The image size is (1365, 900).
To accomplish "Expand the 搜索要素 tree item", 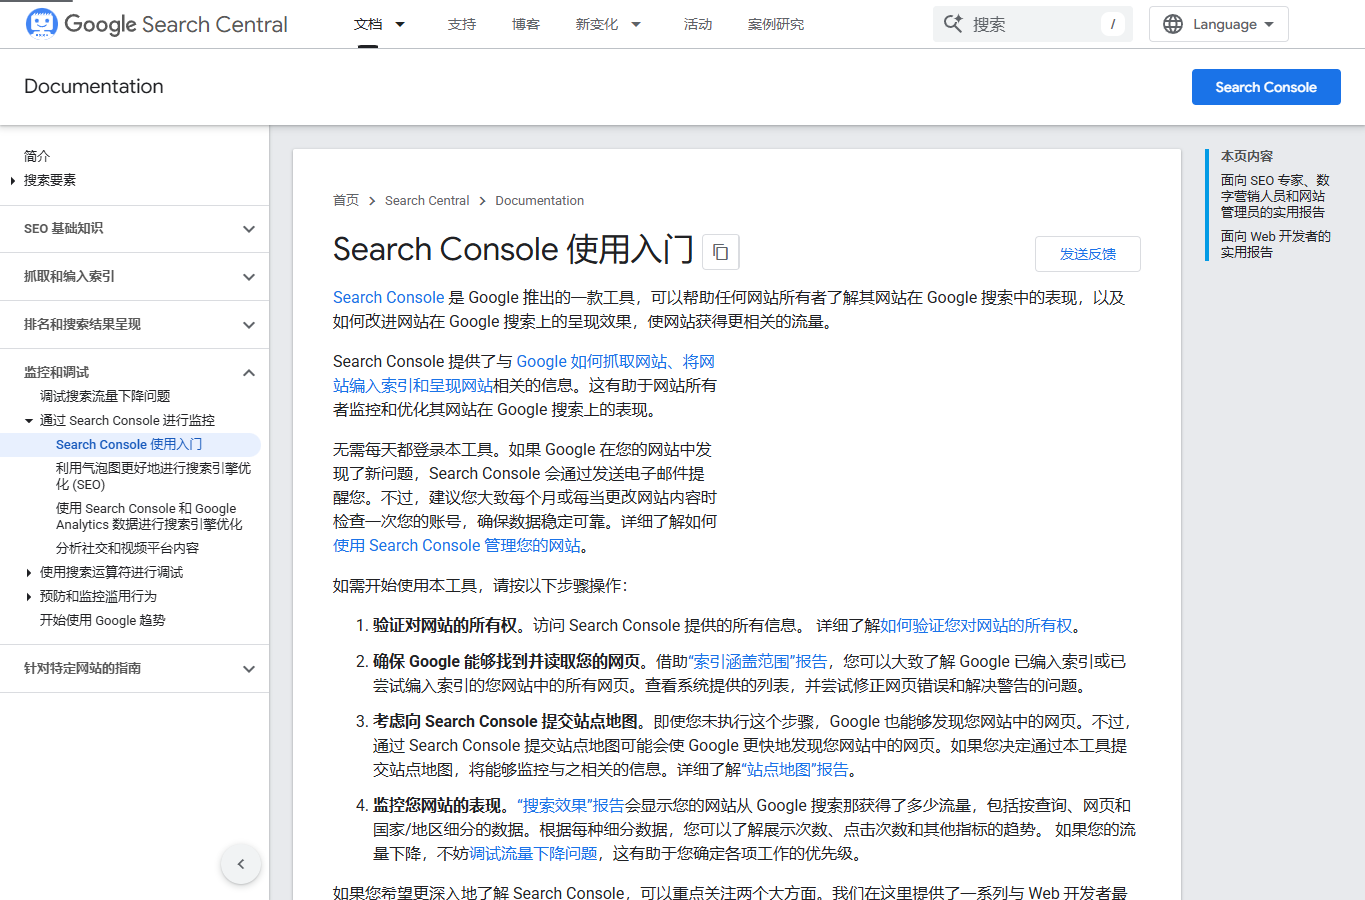I will 12,181.
